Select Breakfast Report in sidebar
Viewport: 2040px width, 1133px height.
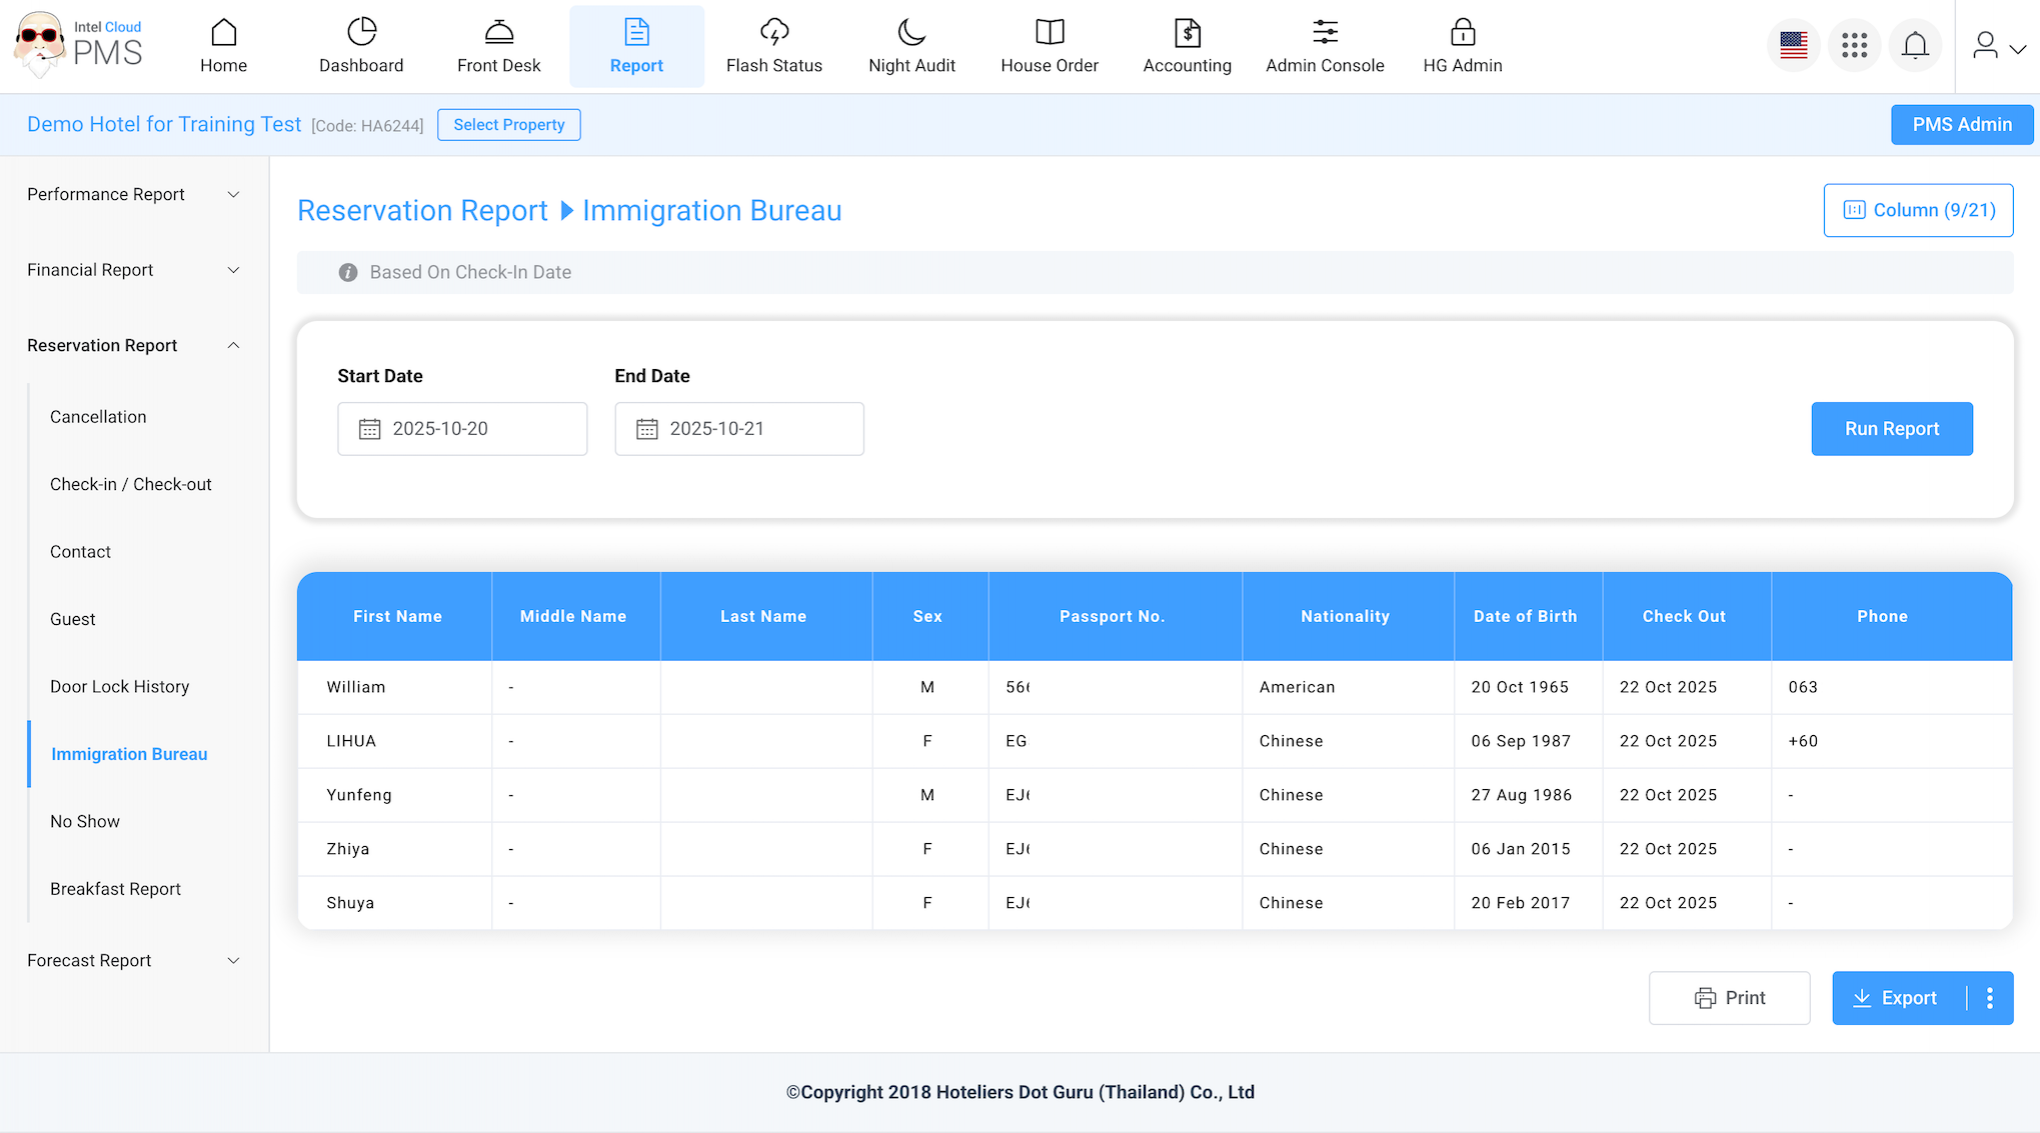[x=115, y=888]
